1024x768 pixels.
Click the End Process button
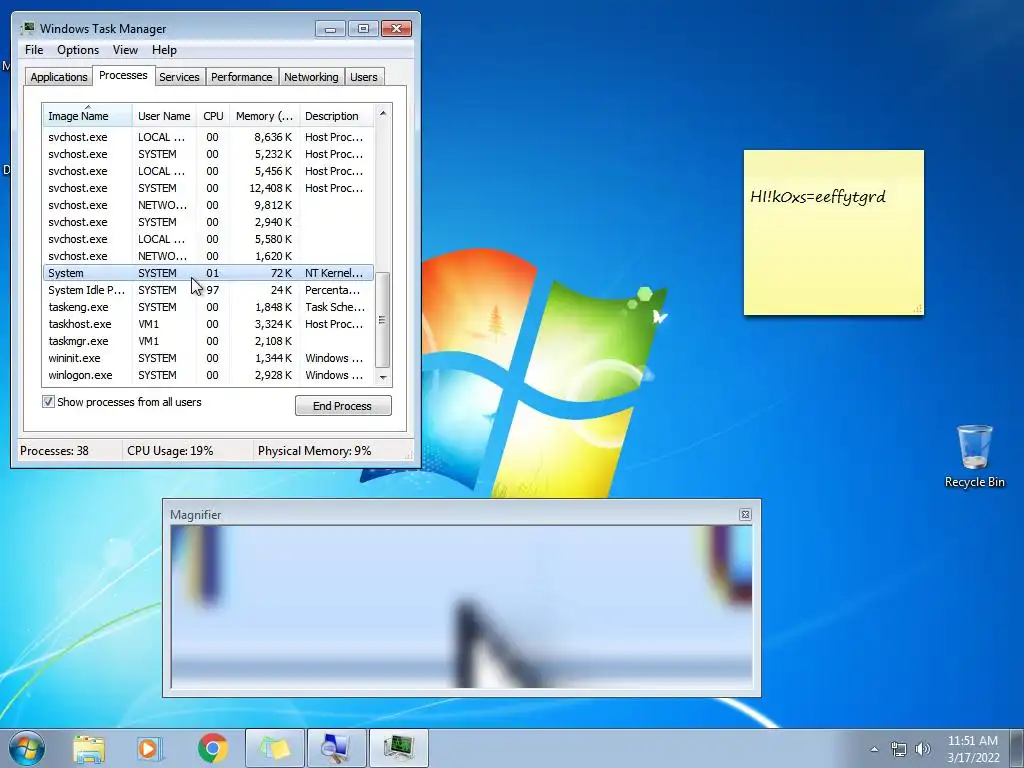click(x=343, y=406)
